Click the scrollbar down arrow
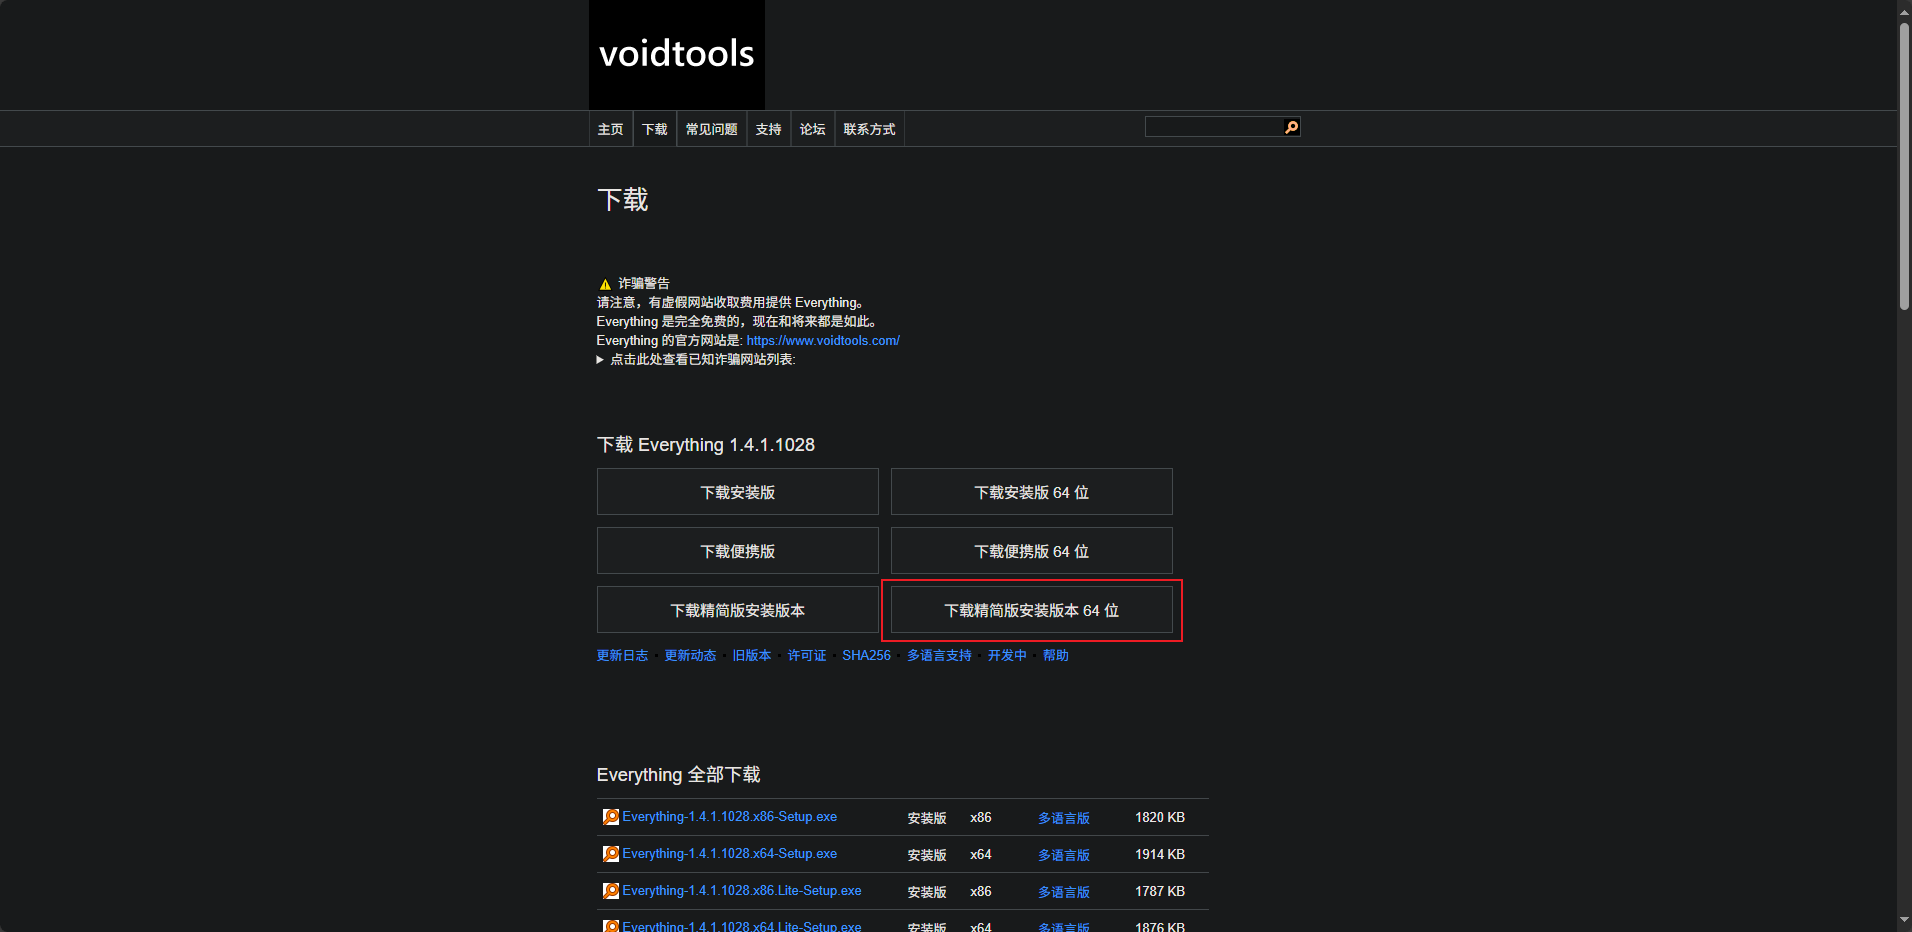The image size is (1912, 932). pos(1904,921)
